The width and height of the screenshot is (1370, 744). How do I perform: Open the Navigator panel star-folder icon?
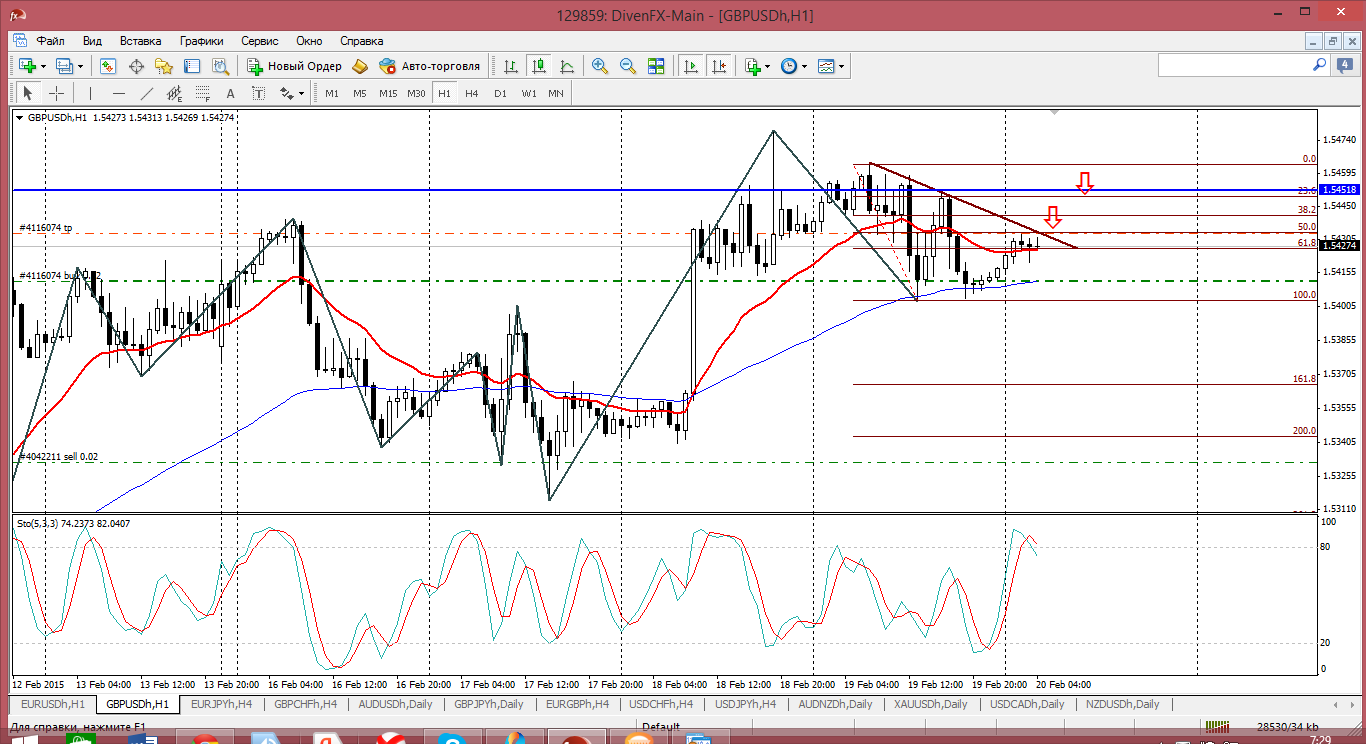pos(164,66)
